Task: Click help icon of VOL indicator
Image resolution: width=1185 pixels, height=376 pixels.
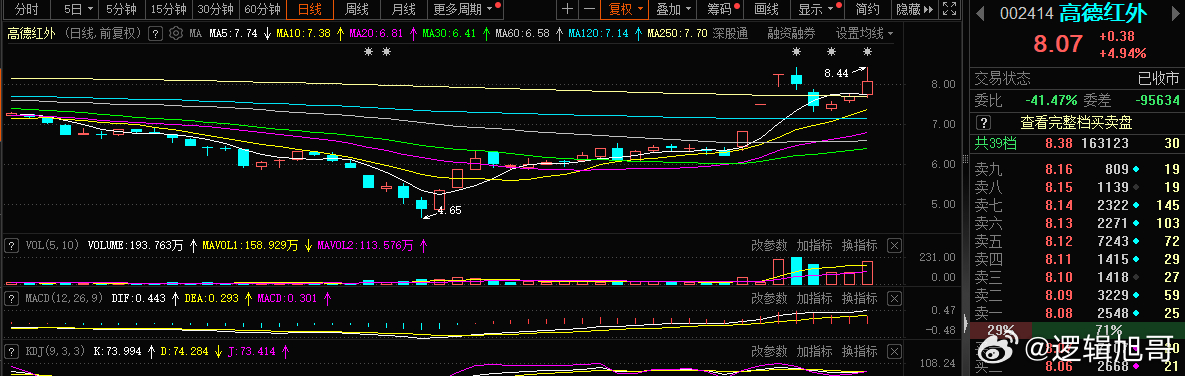Action: [x=11, y=245]
